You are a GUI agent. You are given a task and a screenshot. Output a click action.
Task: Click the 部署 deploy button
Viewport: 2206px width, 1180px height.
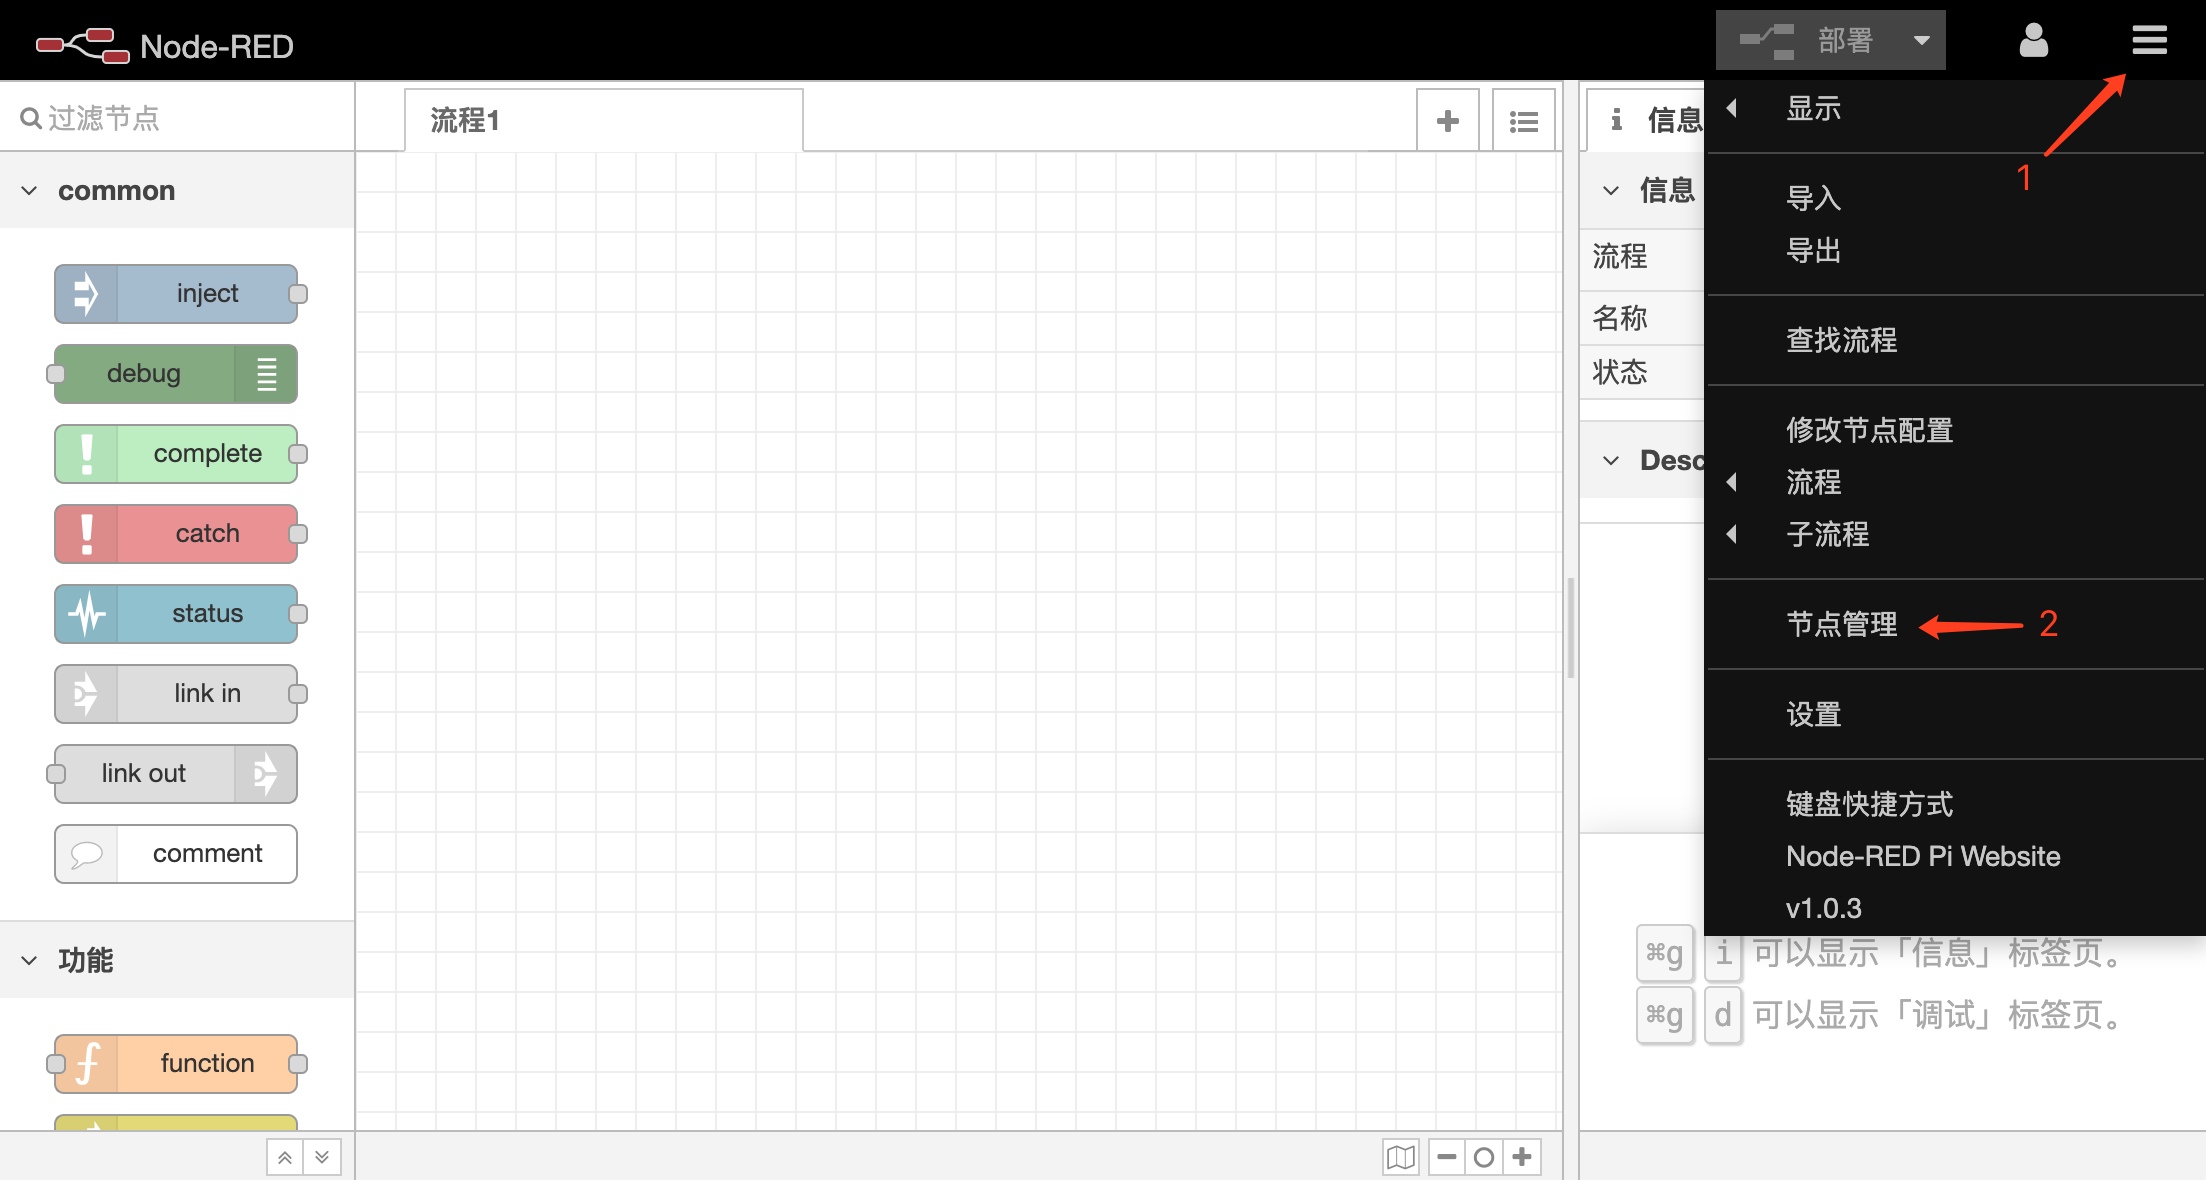[x=1846, y=40]
